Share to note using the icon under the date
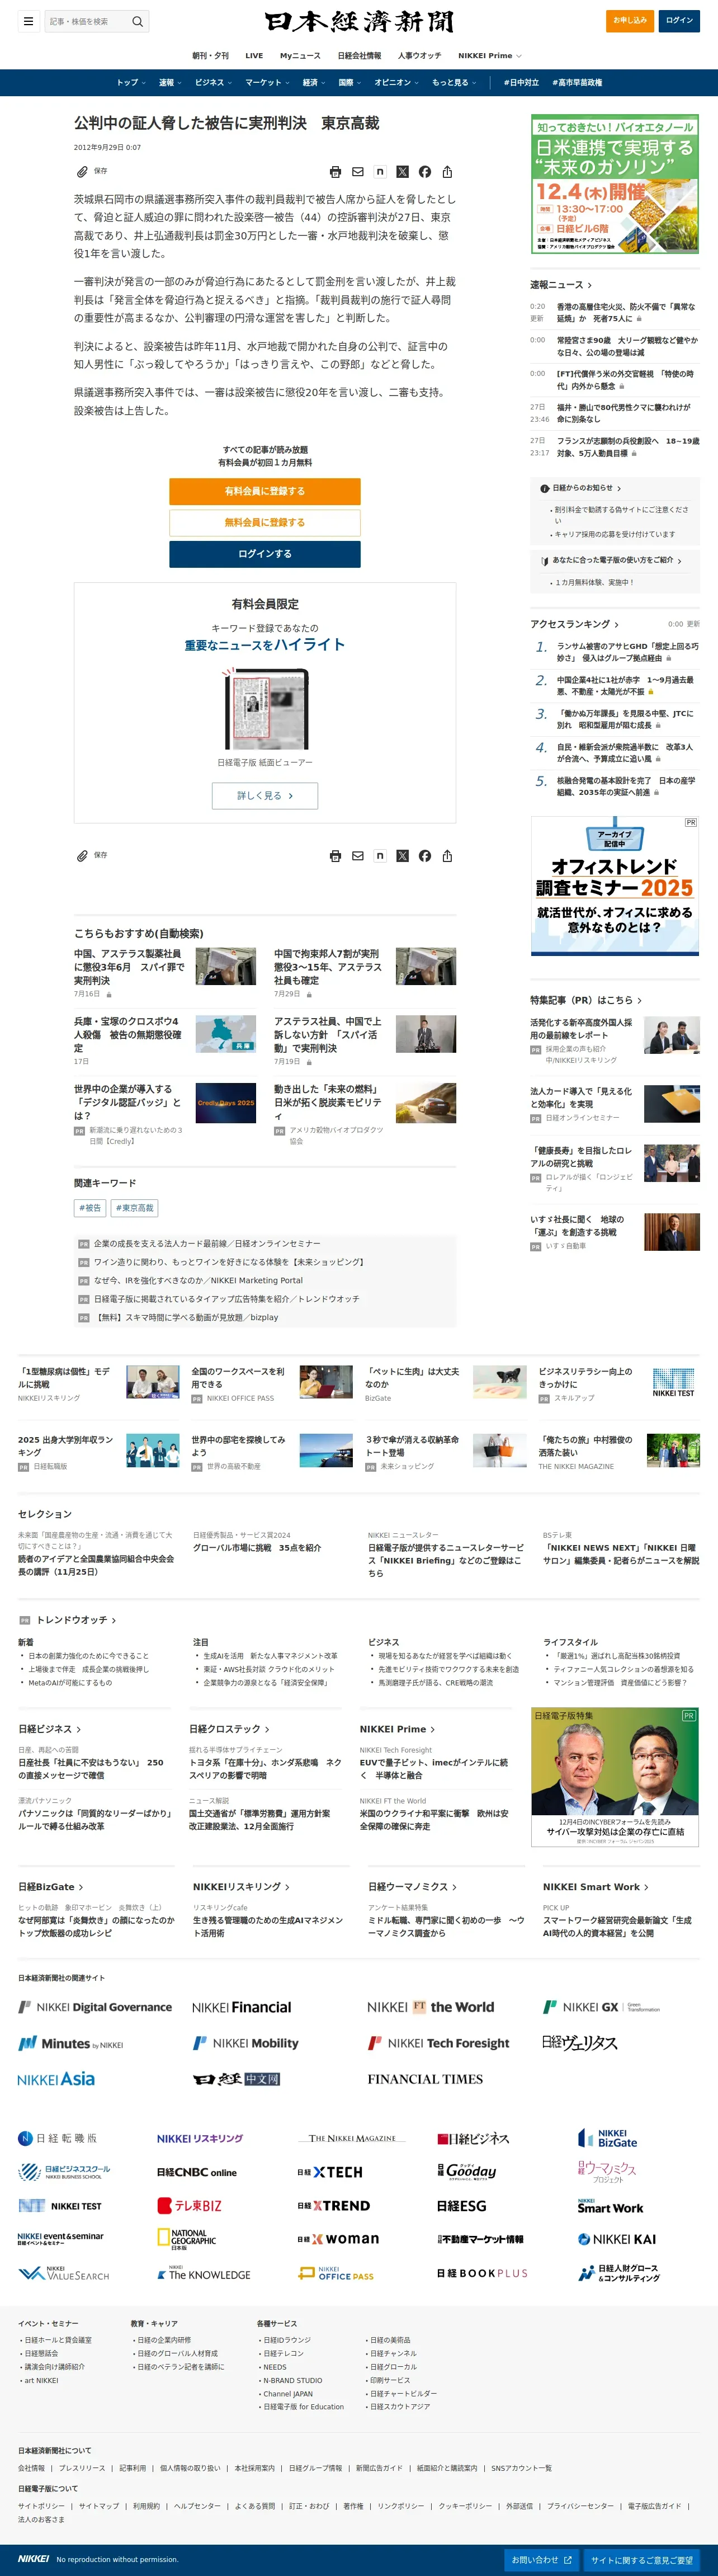718x2576 pixels. pyautogui.click(x=380, y=172)
